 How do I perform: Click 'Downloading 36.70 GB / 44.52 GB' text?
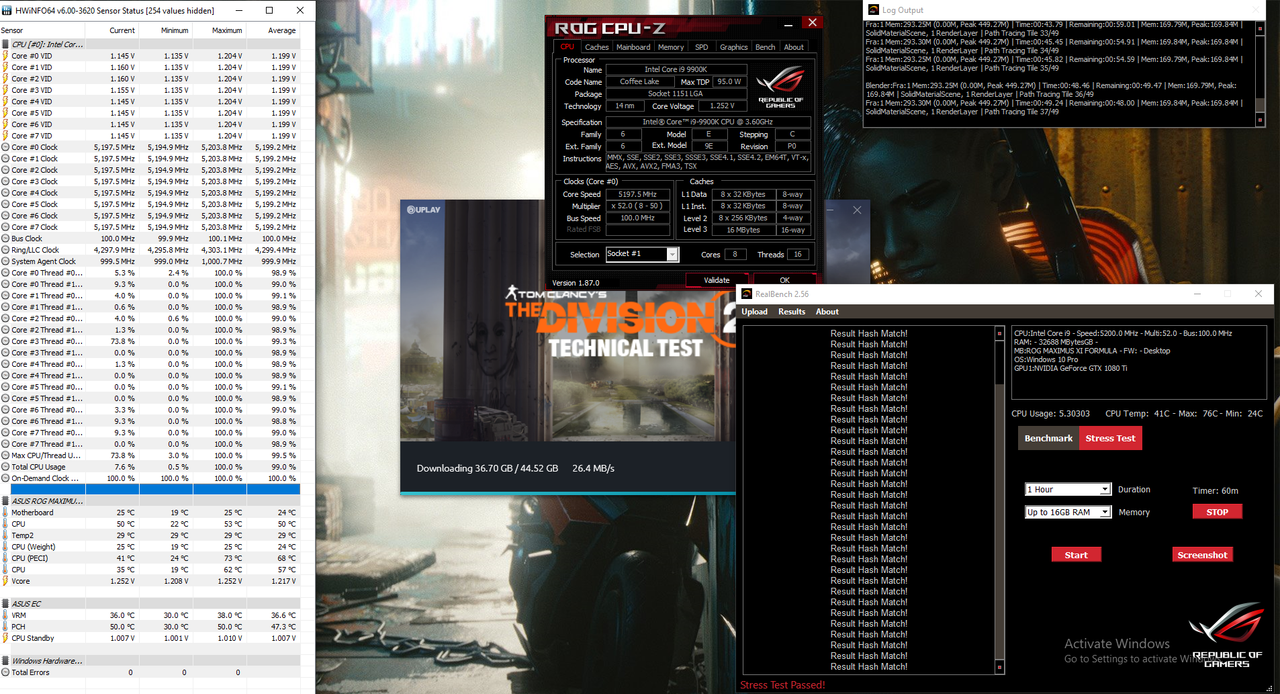[x=487, y=468]
